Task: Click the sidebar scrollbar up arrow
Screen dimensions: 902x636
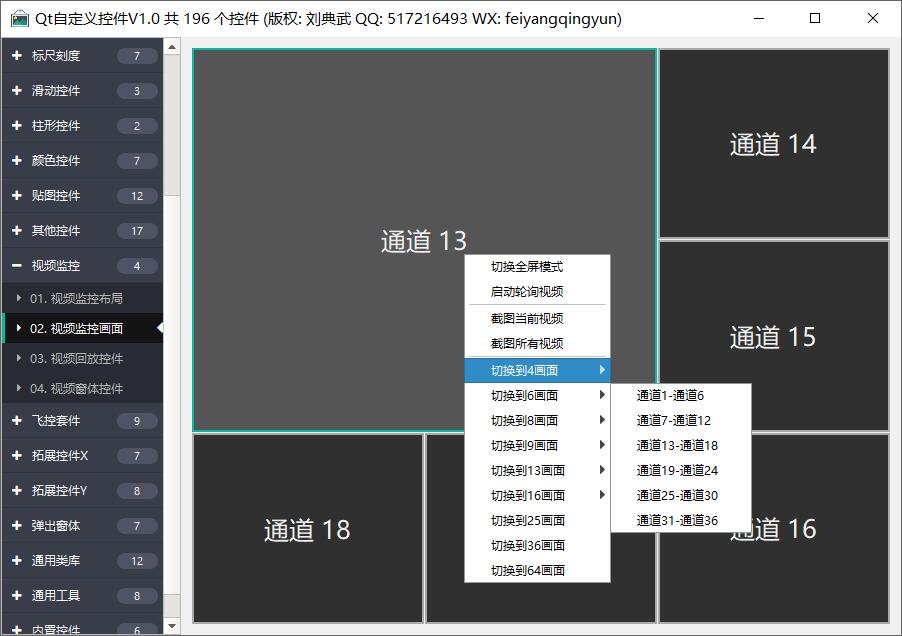Action: pyautogui.click(x=172, y=47)
